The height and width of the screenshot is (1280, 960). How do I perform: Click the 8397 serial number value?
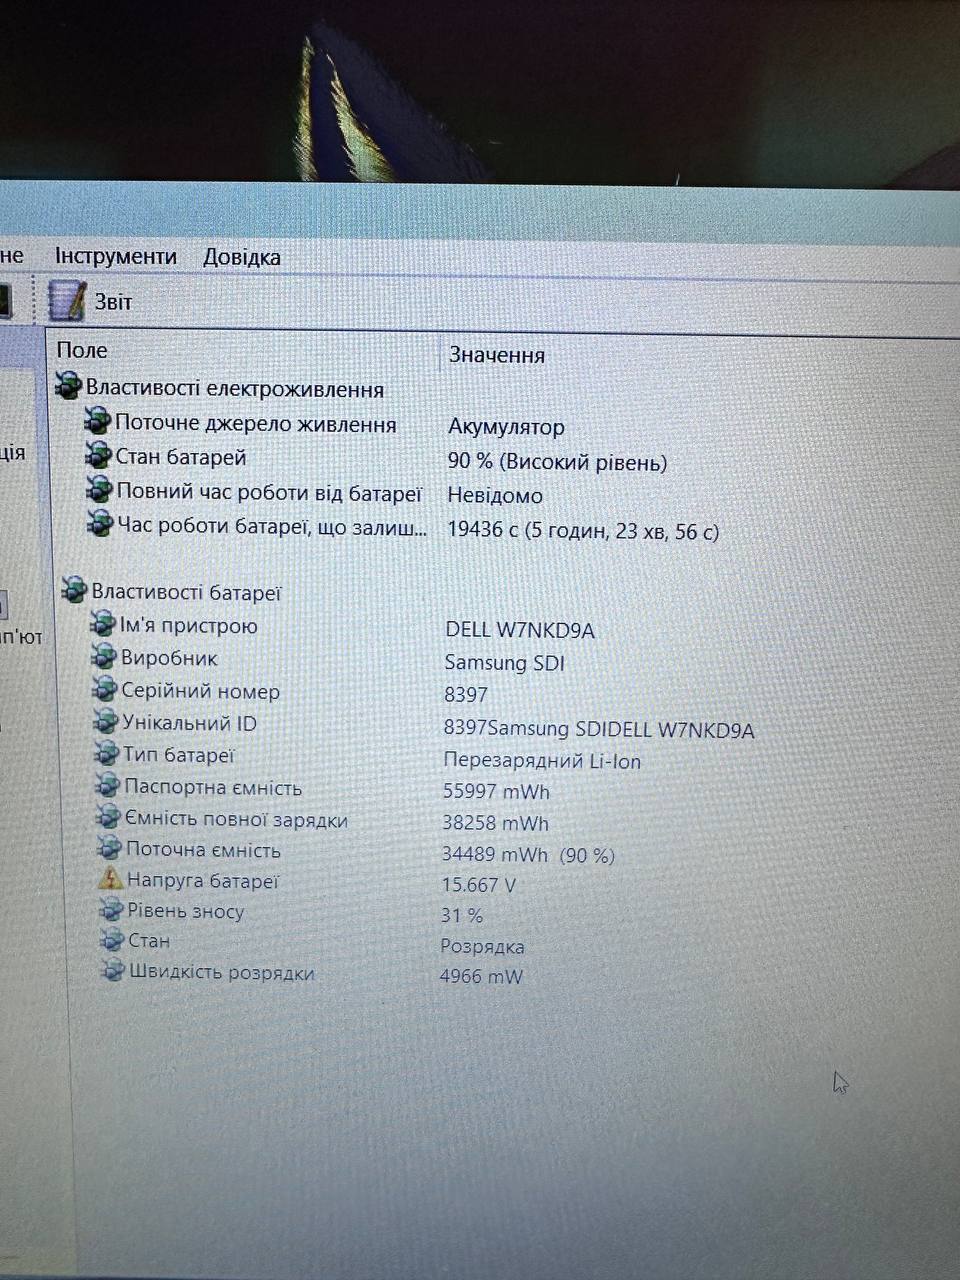(x=466, y=694)
